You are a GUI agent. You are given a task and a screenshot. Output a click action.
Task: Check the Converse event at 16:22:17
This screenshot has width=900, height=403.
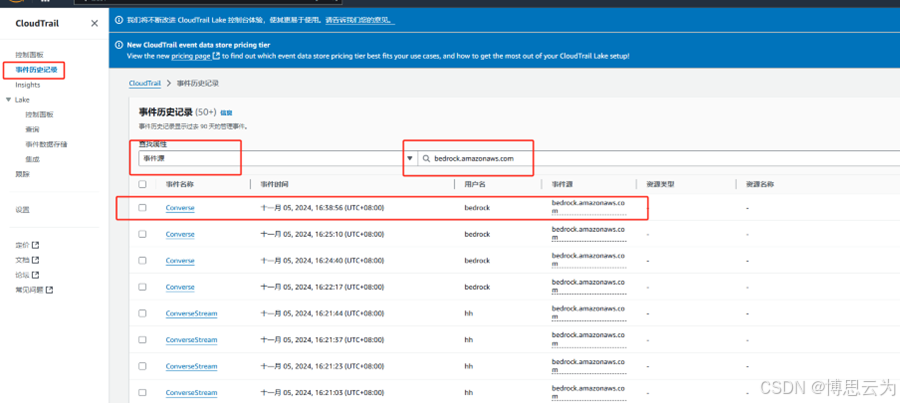coord(142,286)
